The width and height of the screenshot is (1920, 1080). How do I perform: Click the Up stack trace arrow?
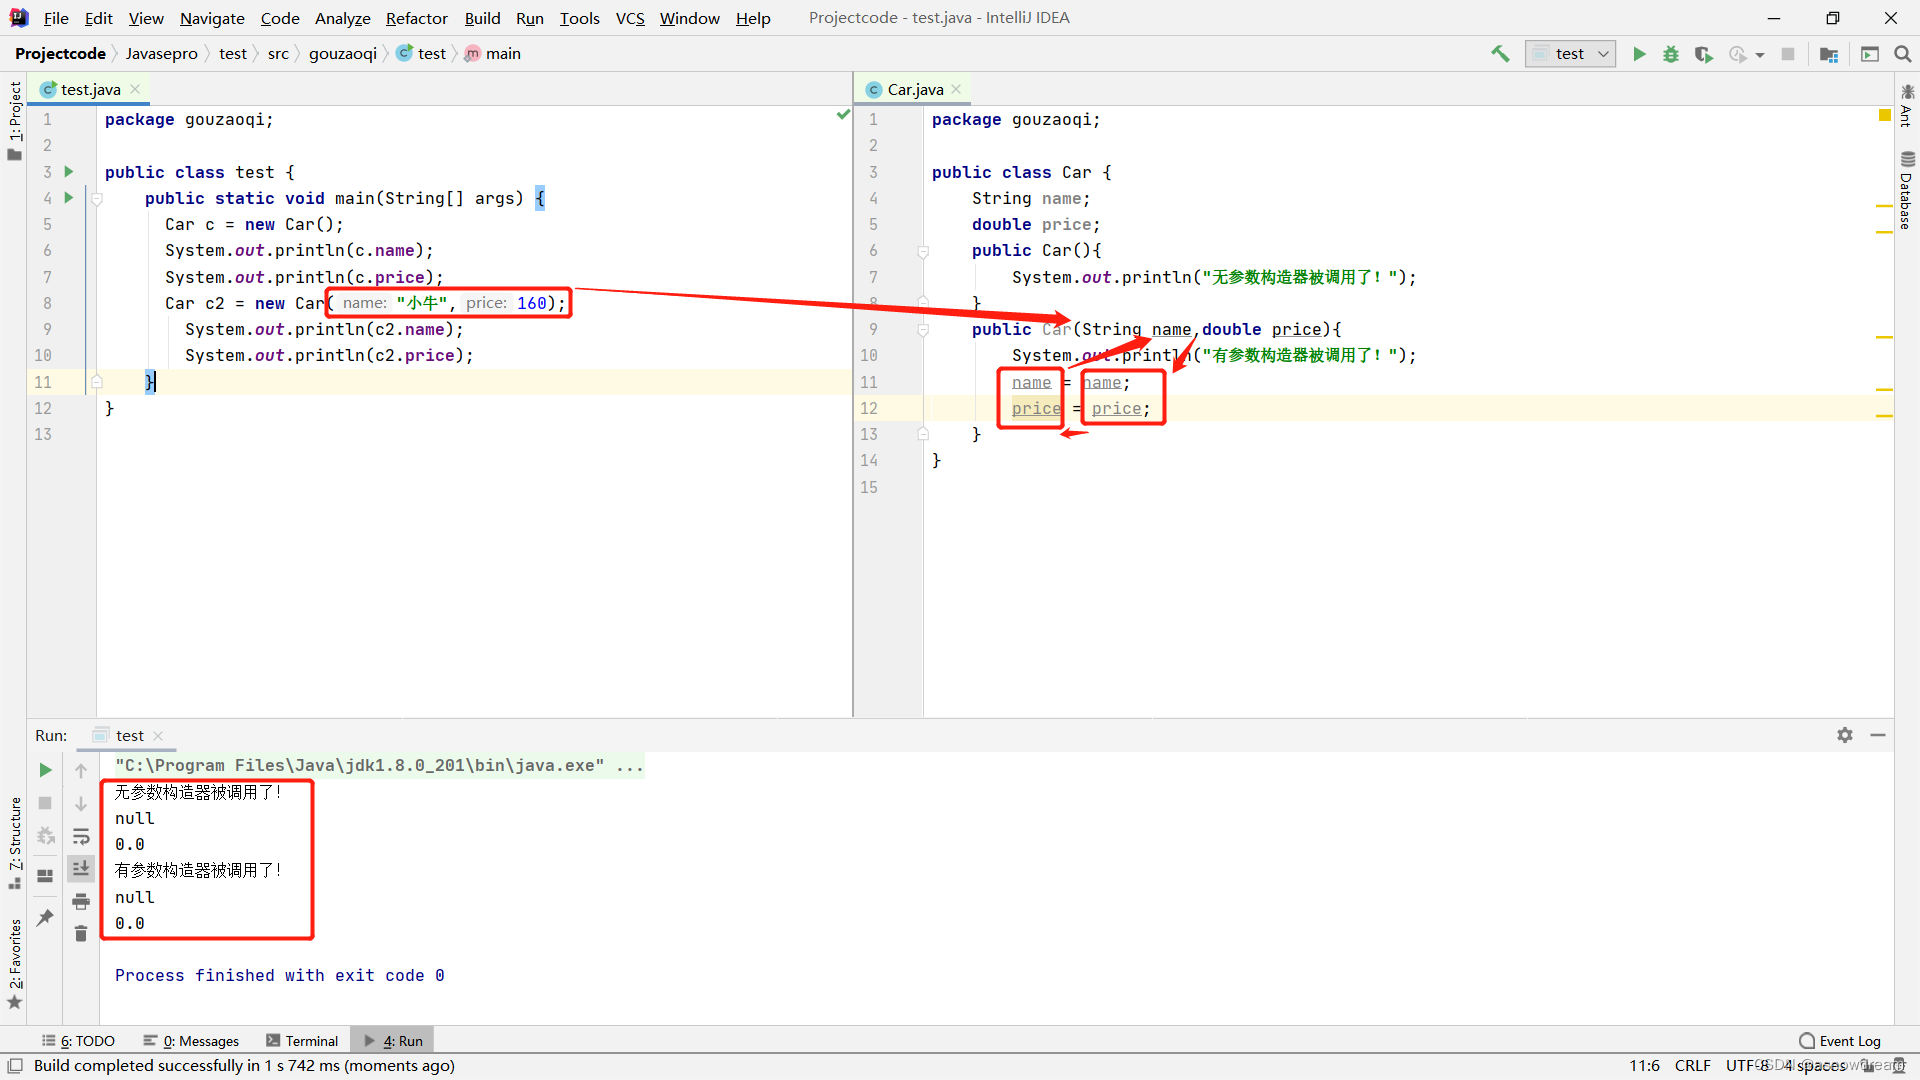pyautogui.click(x=81, y=770)
